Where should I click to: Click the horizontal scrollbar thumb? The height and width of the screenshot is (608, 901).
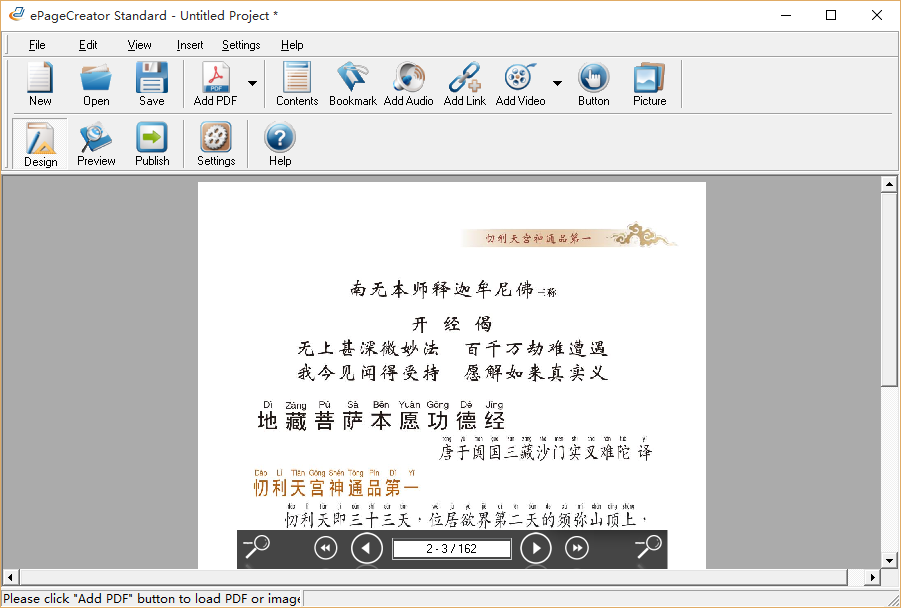coord(433,577)
